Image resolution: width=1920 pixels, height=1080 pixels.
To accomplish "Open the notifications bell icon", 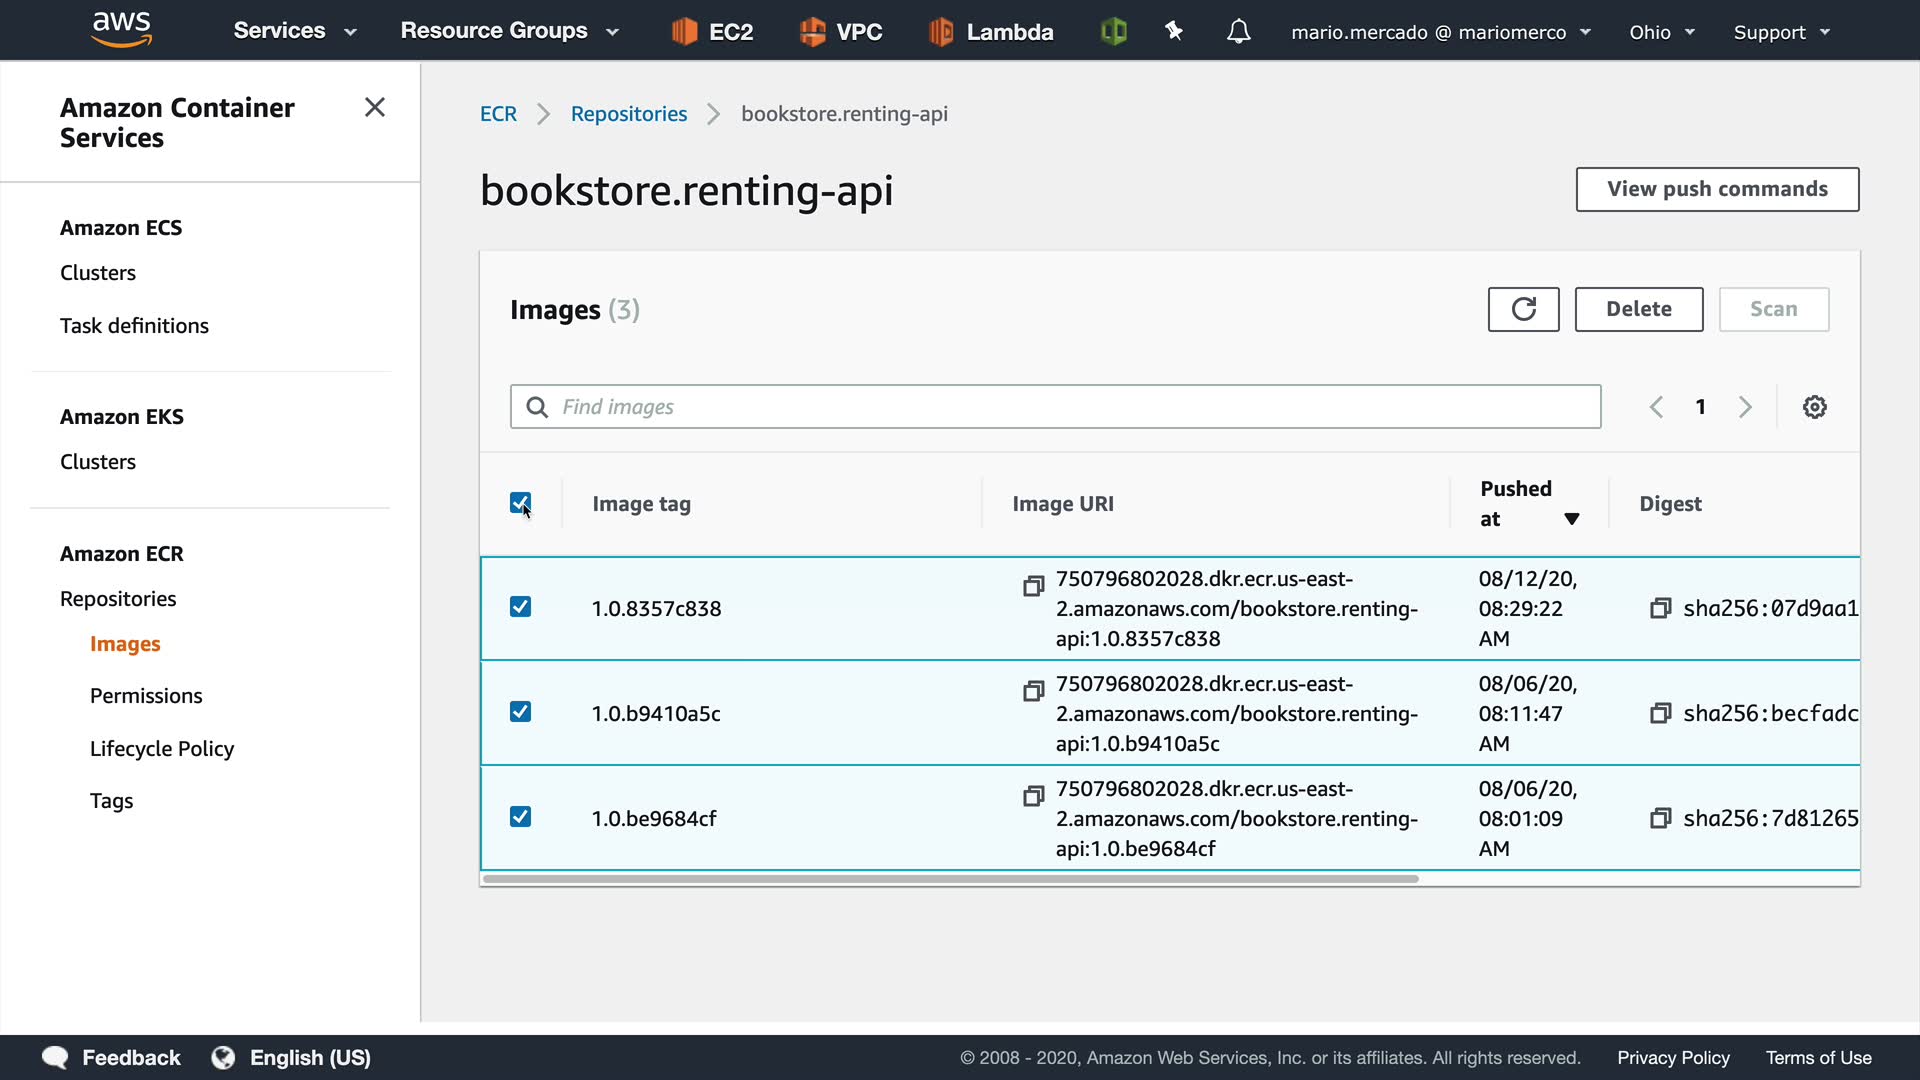I will click(x=1238, y=32).
